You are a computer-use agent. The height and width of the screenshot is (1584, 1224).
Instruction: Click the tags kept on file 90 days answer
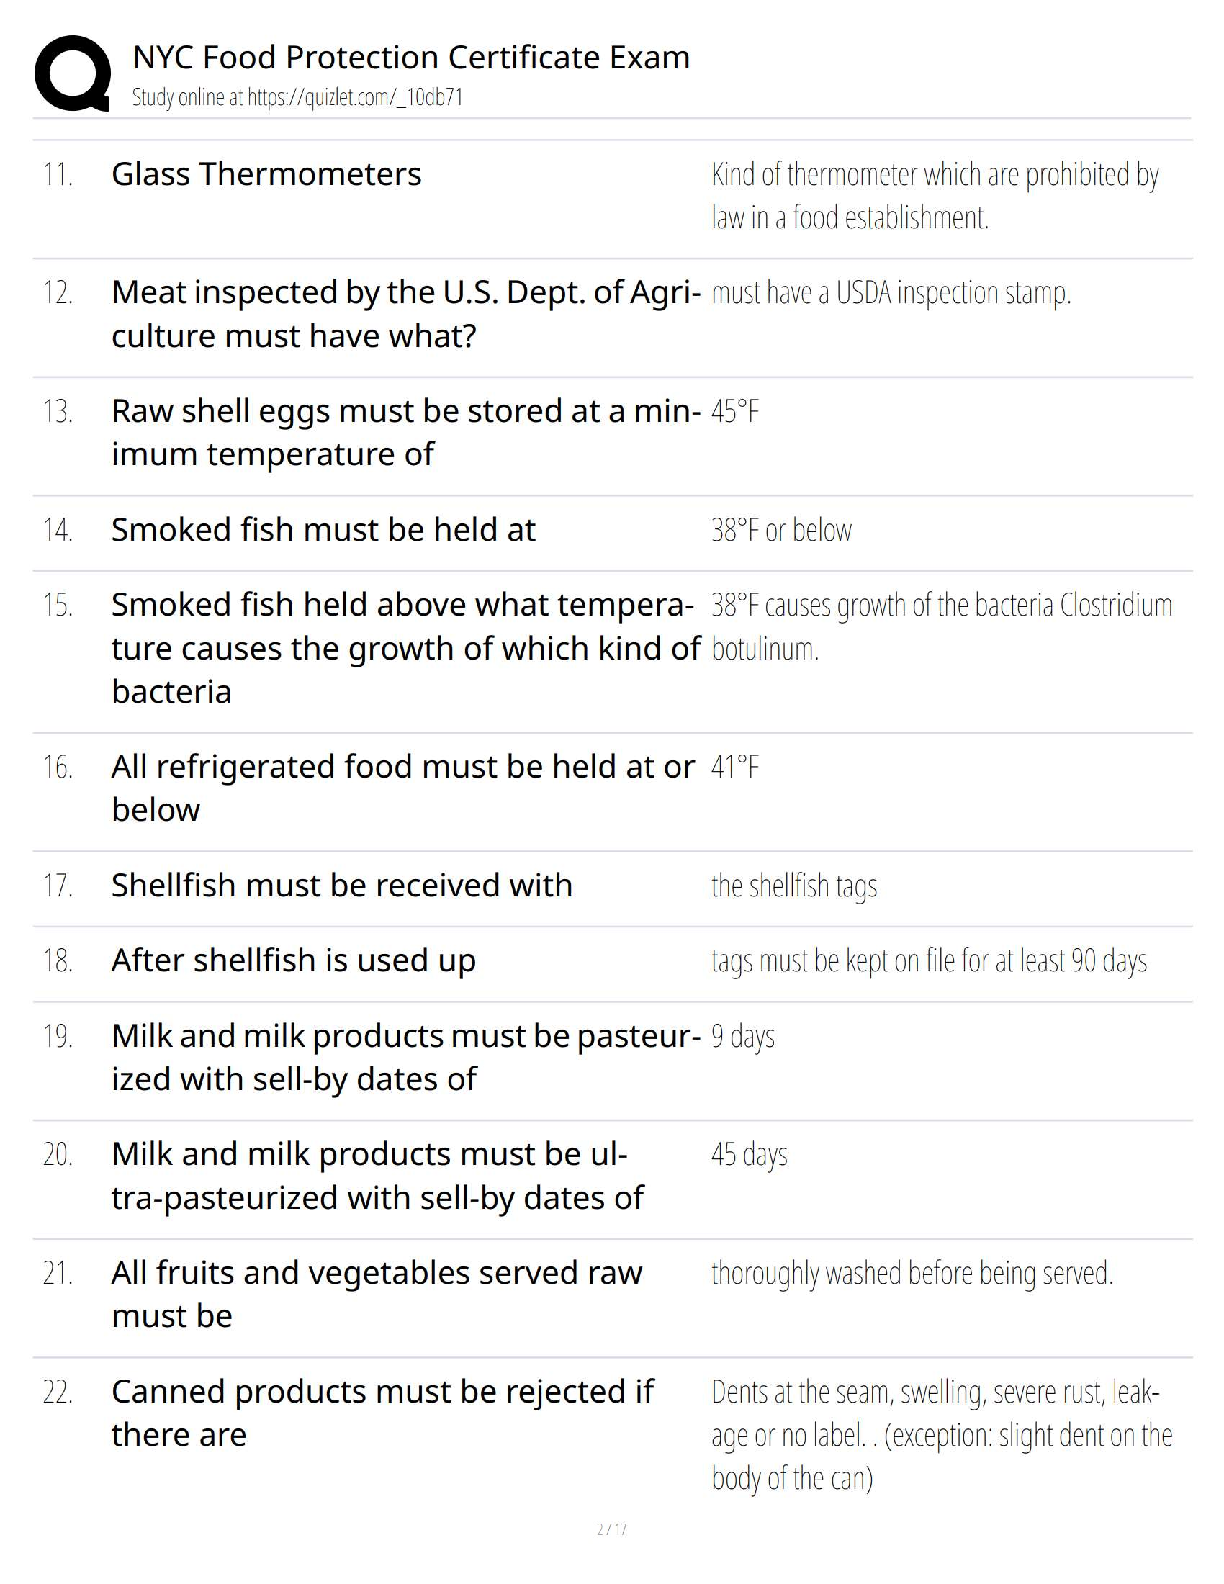[x=929, y=961]
